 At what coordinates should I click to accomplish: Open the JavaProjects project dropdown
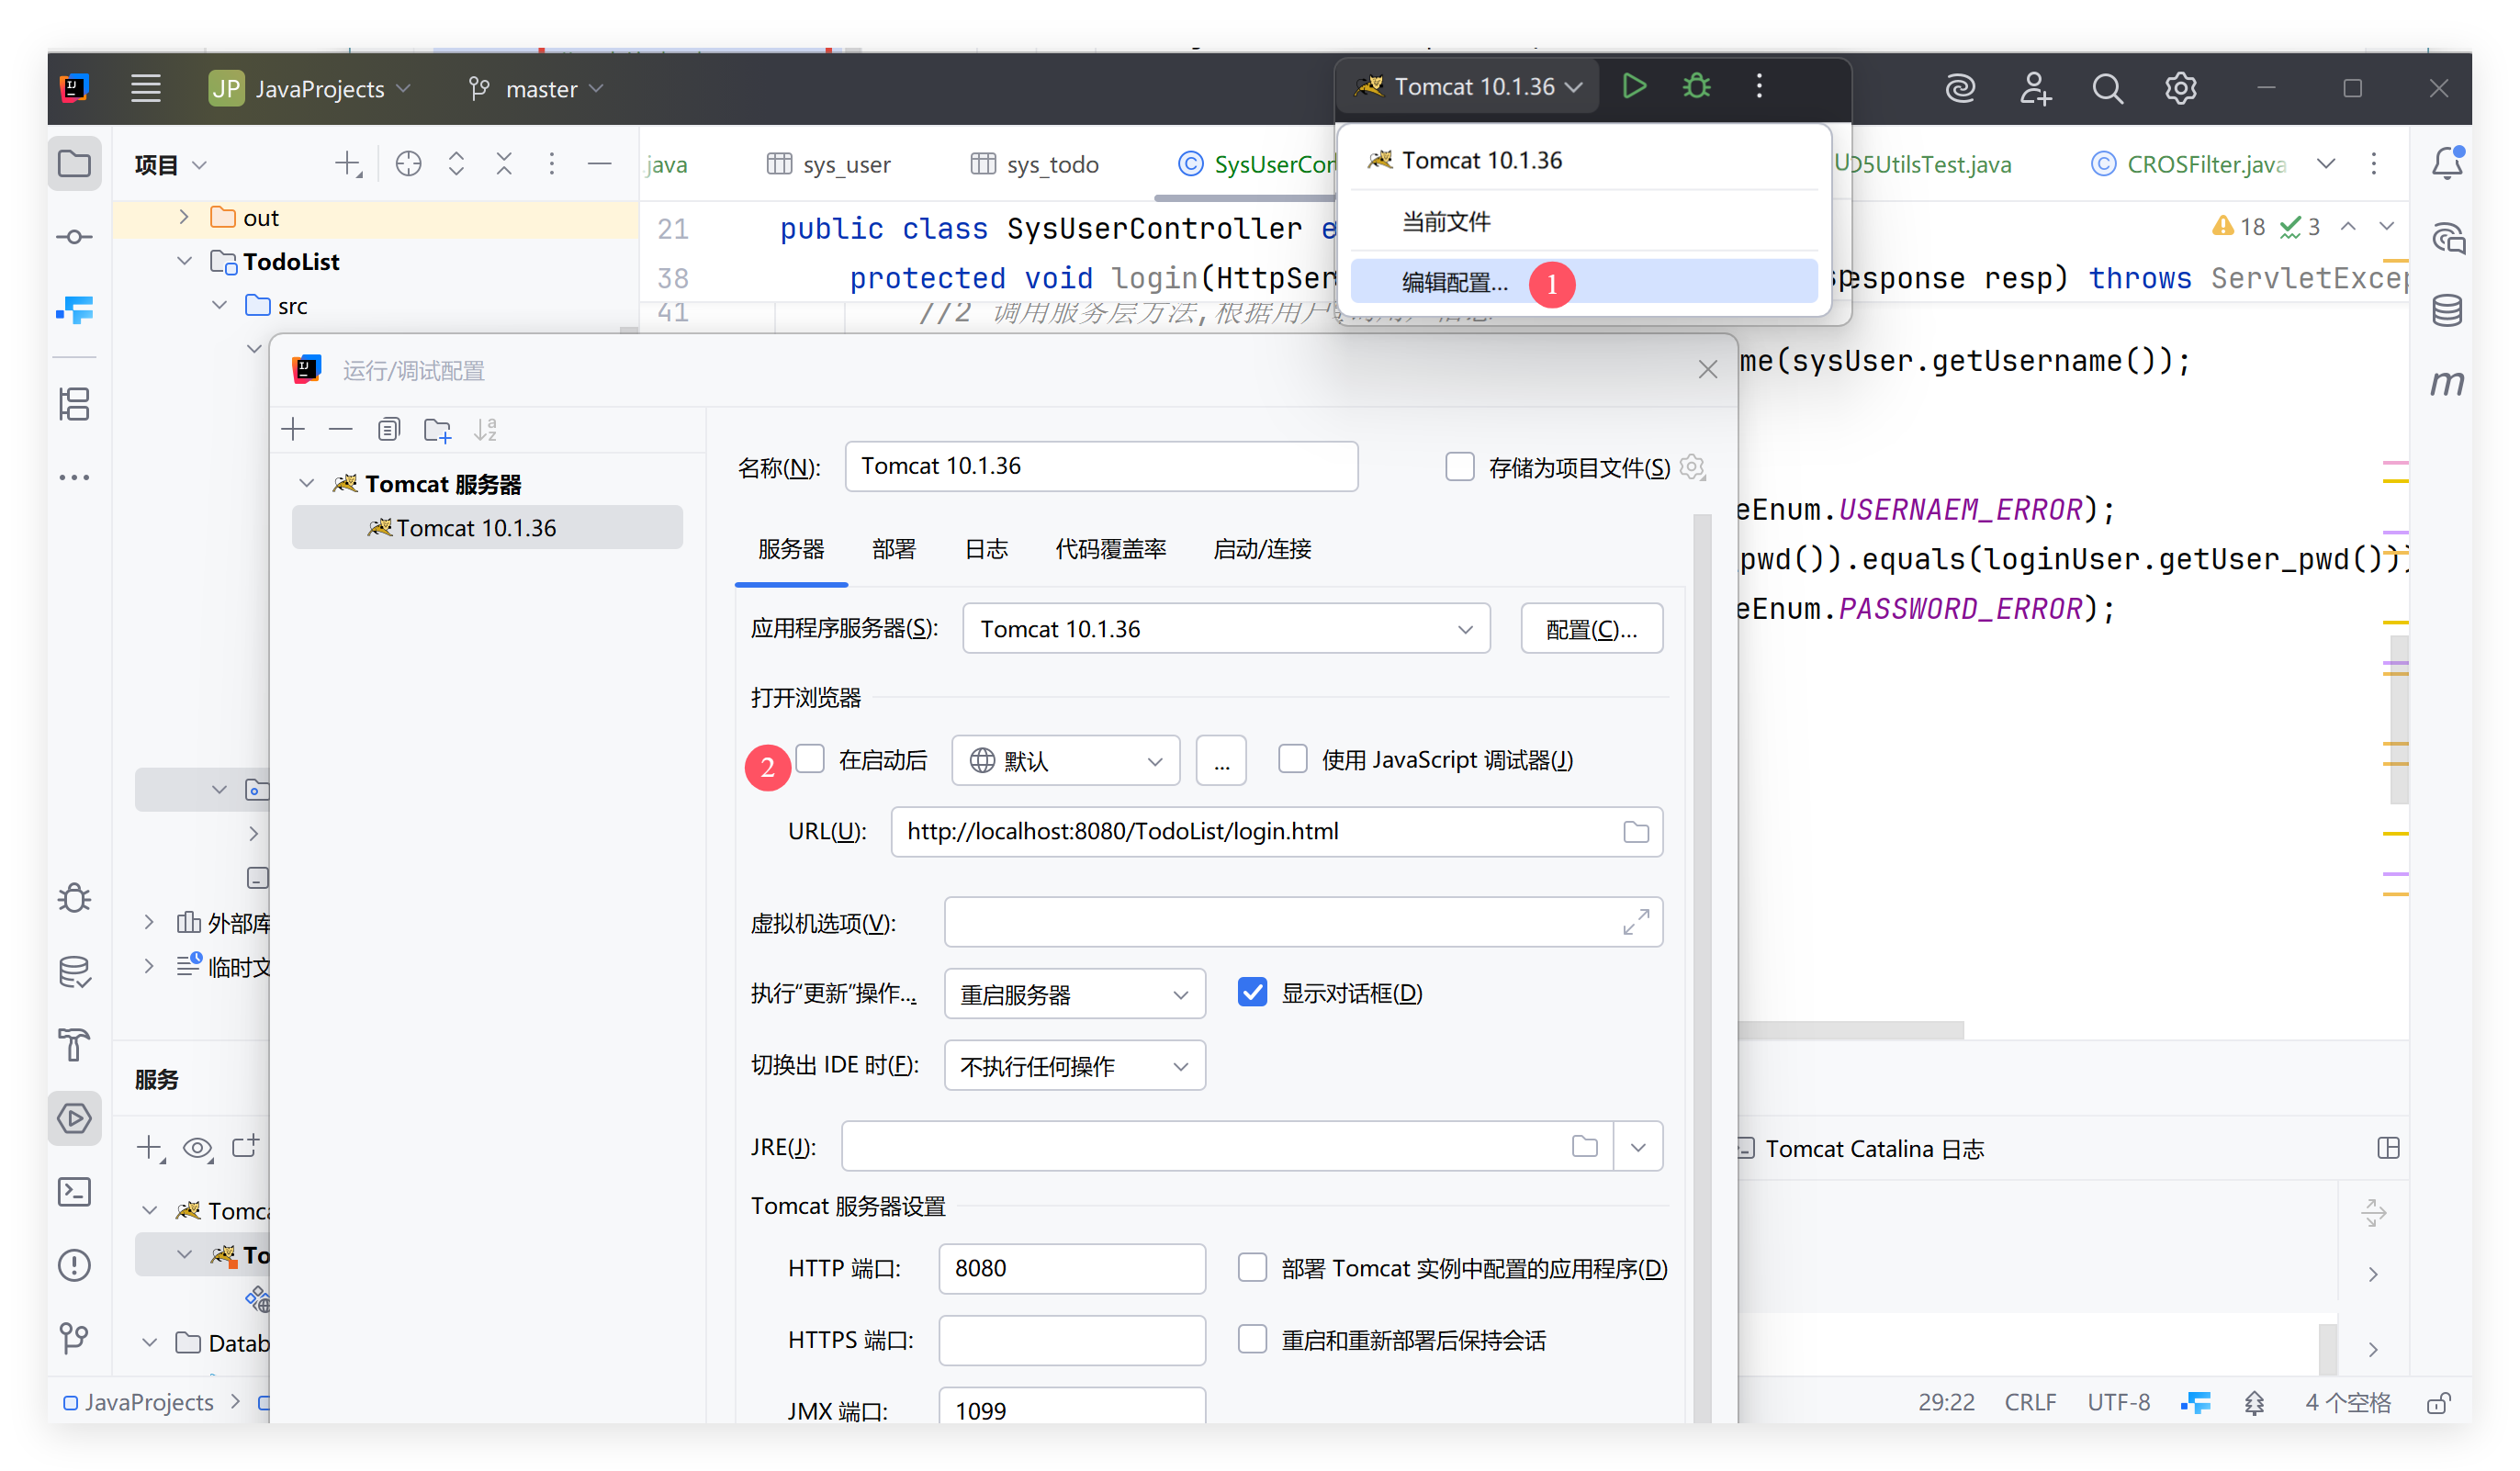[x=310, y=88]
